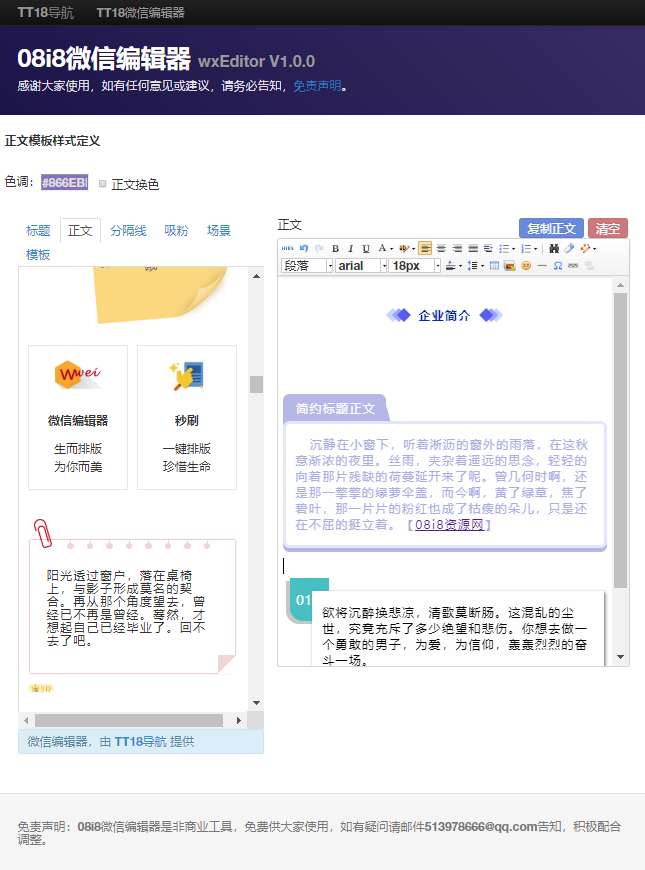Expand the font color dropdown arrow
The width and height of the screenshot is (645, 870).
click(392, 249)
